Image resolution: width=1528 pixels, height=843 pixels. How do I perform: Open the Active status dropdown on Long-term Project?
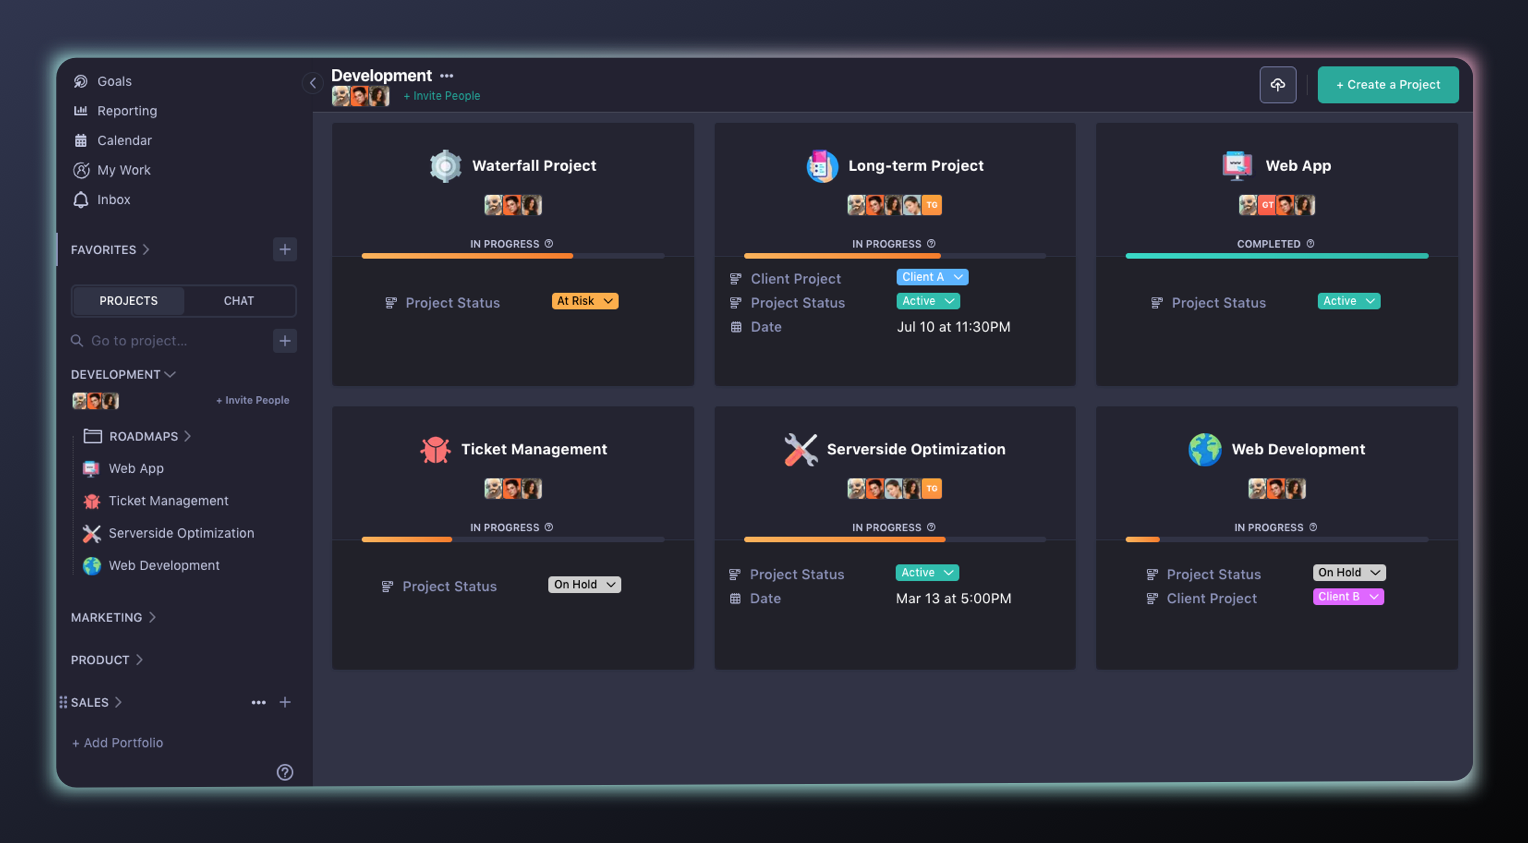tap(928, 301)
